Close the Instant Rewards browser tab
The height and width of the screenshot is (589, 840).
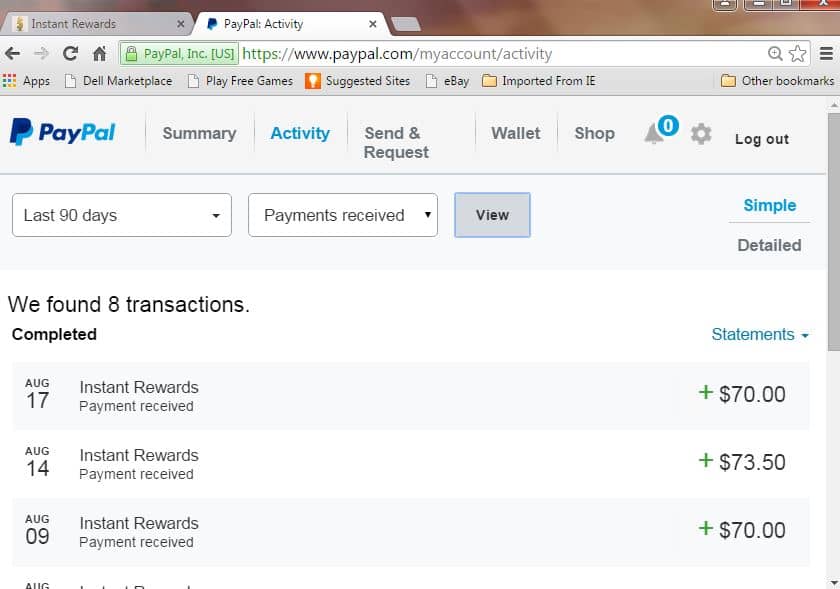(181, 24)
